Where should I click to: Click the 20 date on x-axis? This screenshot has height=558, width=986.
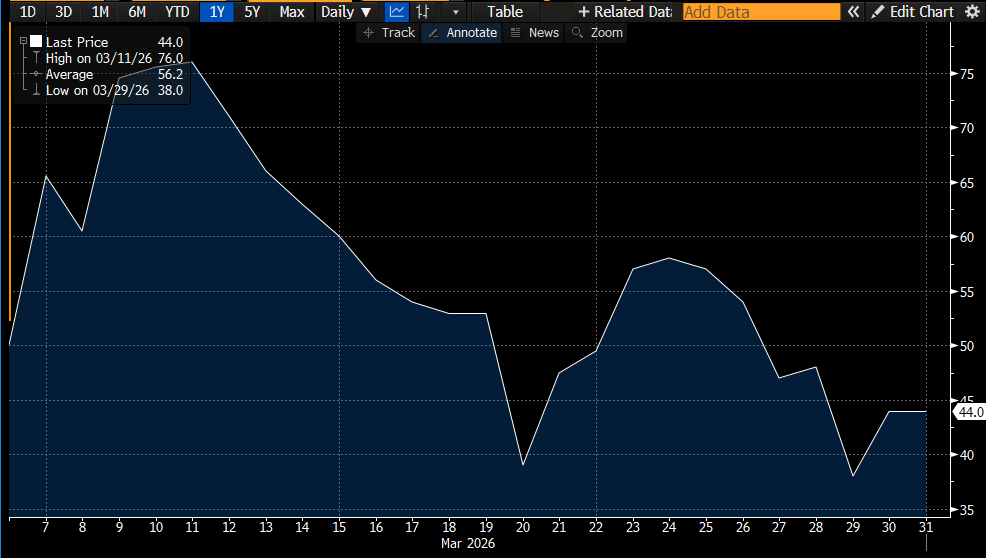(523, 527)
